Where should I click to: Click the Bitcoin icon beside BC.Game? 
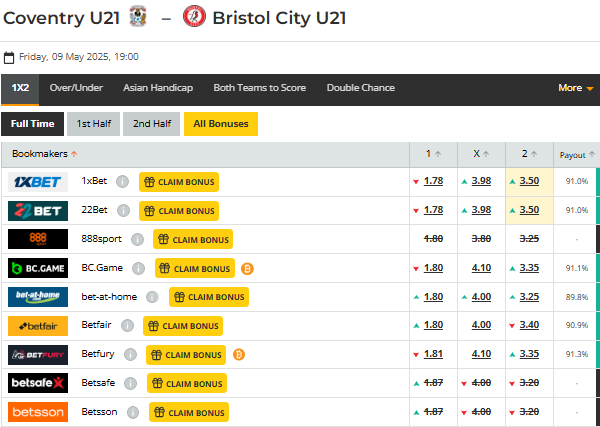tap(247, 268)
